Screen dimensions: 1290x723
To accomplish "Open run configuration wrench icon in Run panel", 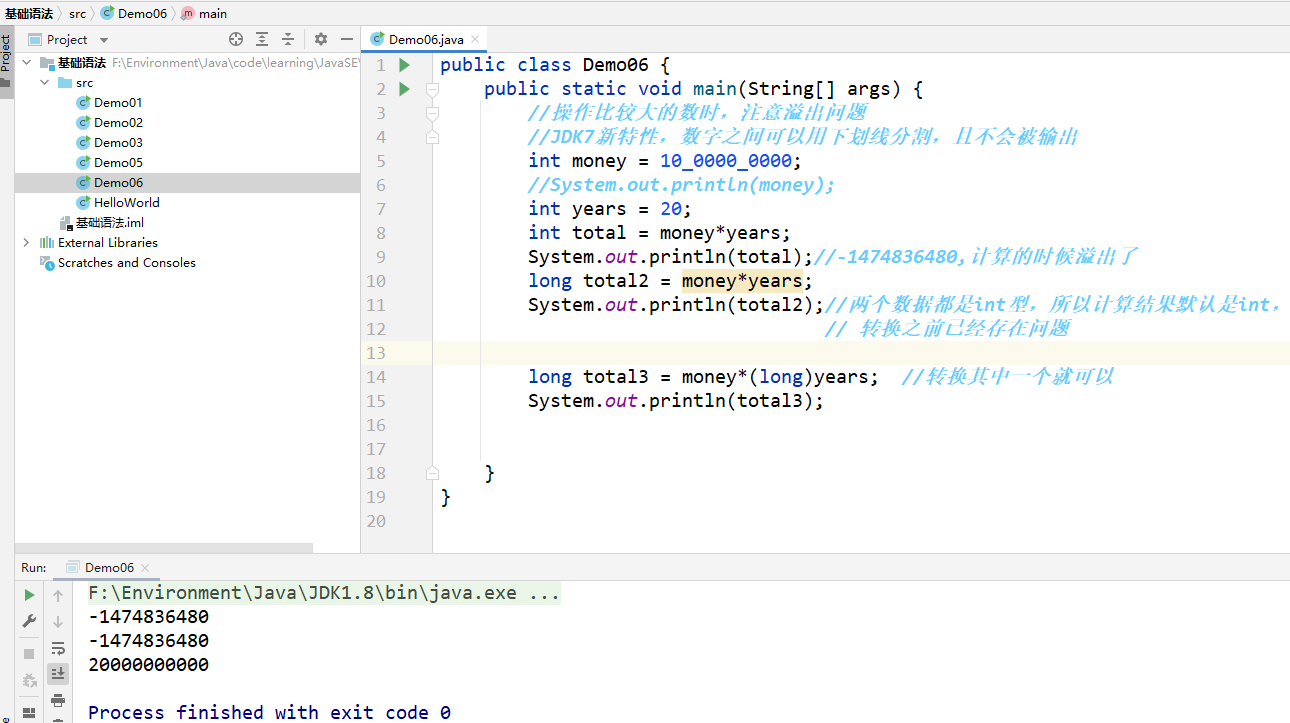I will click(29, 621).
